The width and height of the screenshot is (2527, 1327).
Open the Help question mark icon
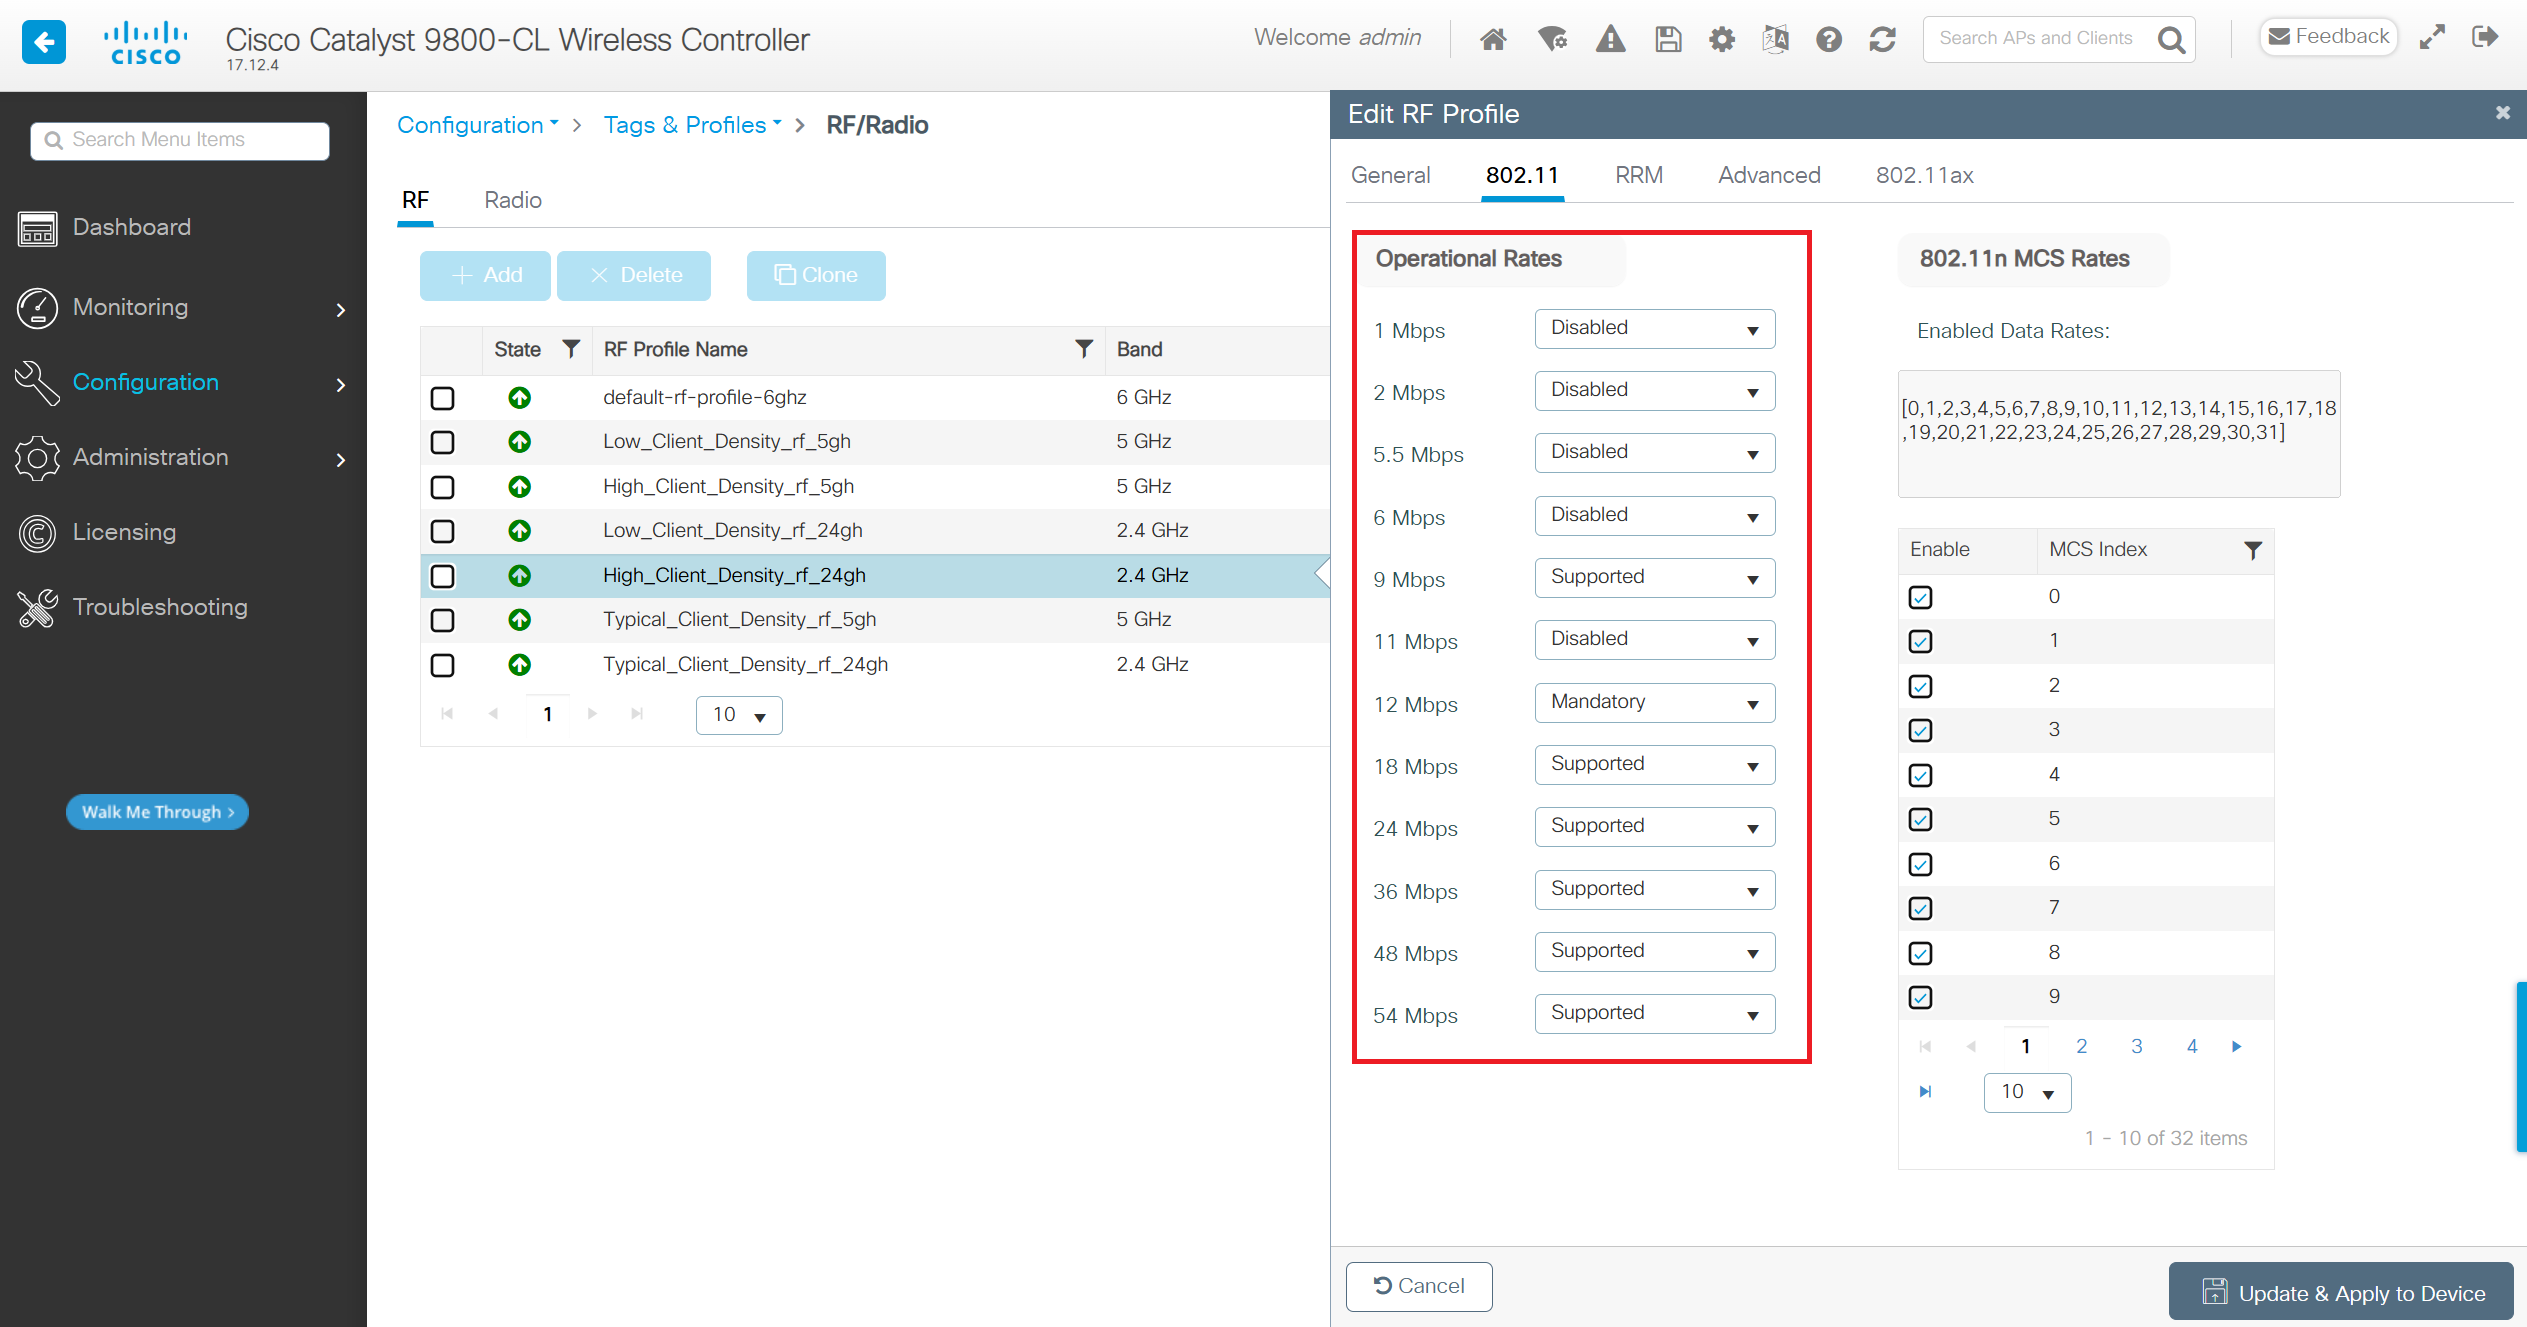point(1829,39)
